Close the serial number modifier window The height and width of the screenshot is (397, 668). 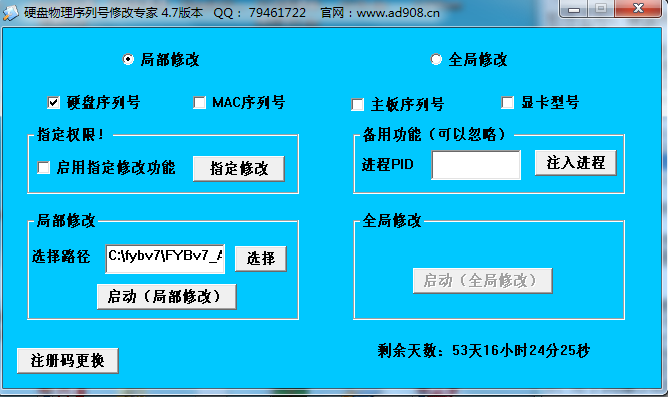pyautogui.click(x=638, y=9)
